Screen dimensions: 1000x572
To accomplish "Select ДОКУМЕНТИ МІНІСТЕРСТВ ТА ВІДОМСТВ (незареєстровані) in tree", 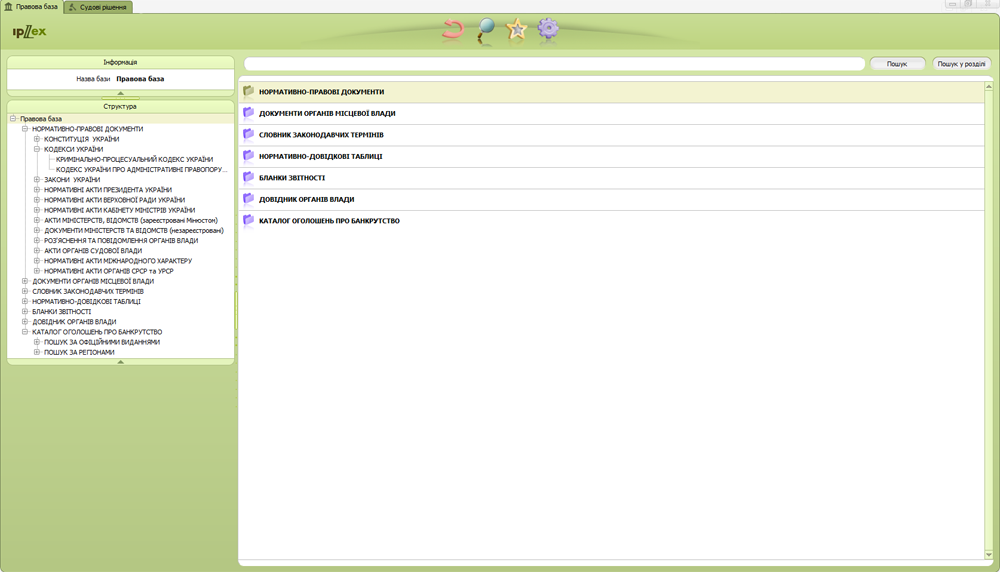I will click(x=134, y=230).
